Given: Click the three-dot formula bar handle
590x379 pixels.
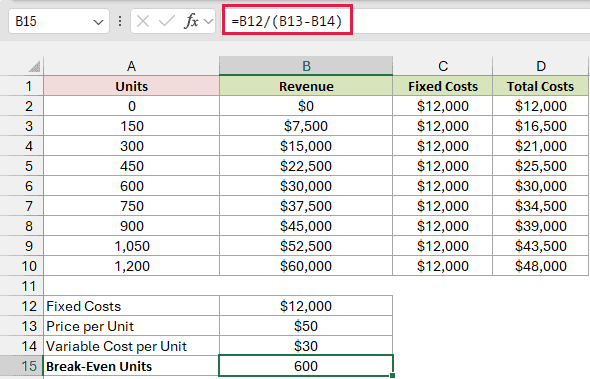Looking at the screenshot, I should coord(120,21).
